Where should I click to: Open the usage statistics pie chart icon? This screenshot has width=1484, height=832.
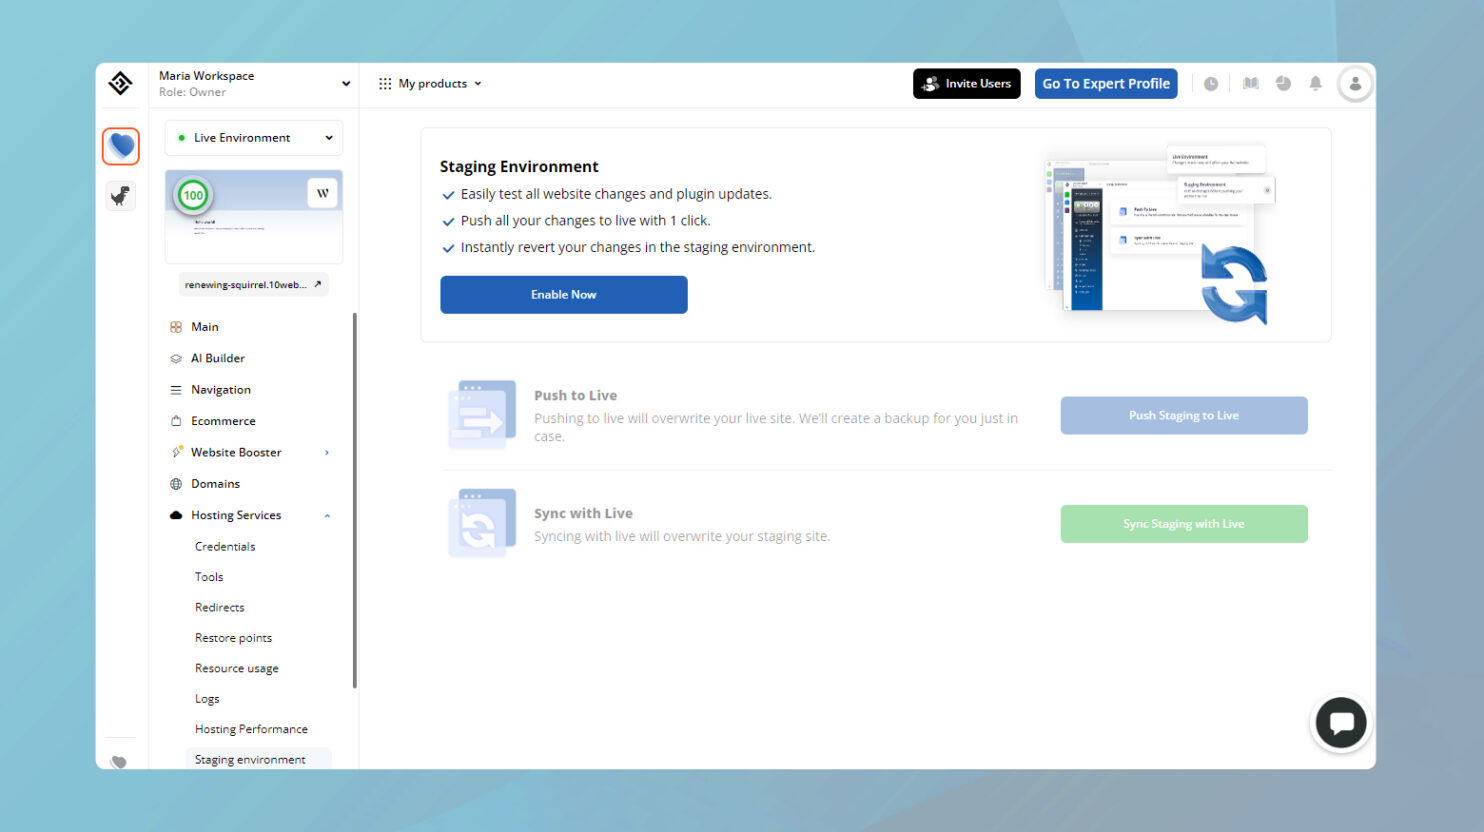click(x=1283, y=84)
